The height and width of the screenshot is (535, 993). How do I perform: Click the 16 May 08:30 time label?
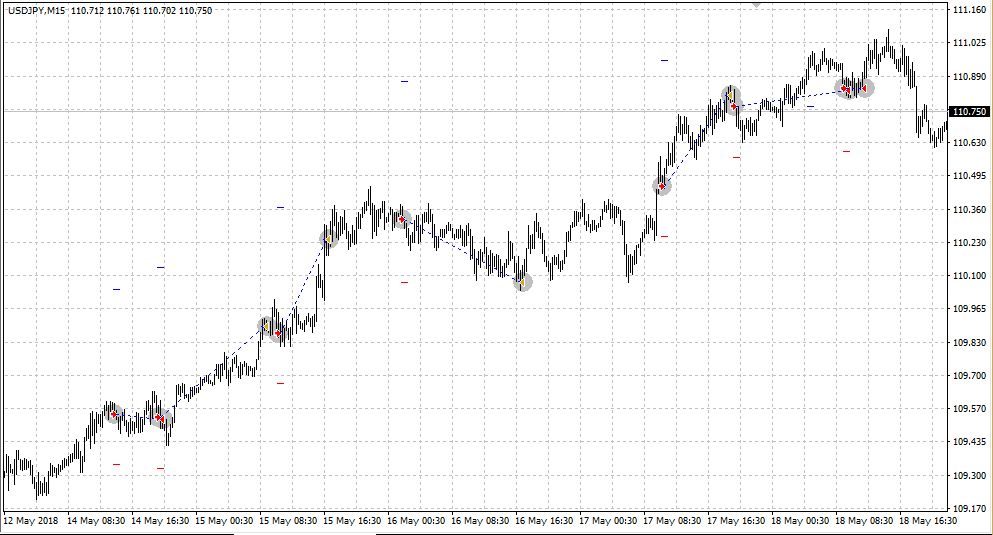(x=479, y=521)
